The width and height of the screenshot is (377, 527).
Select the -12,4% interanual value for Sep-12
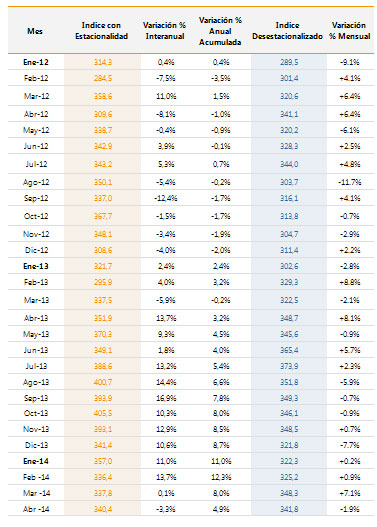166,198
